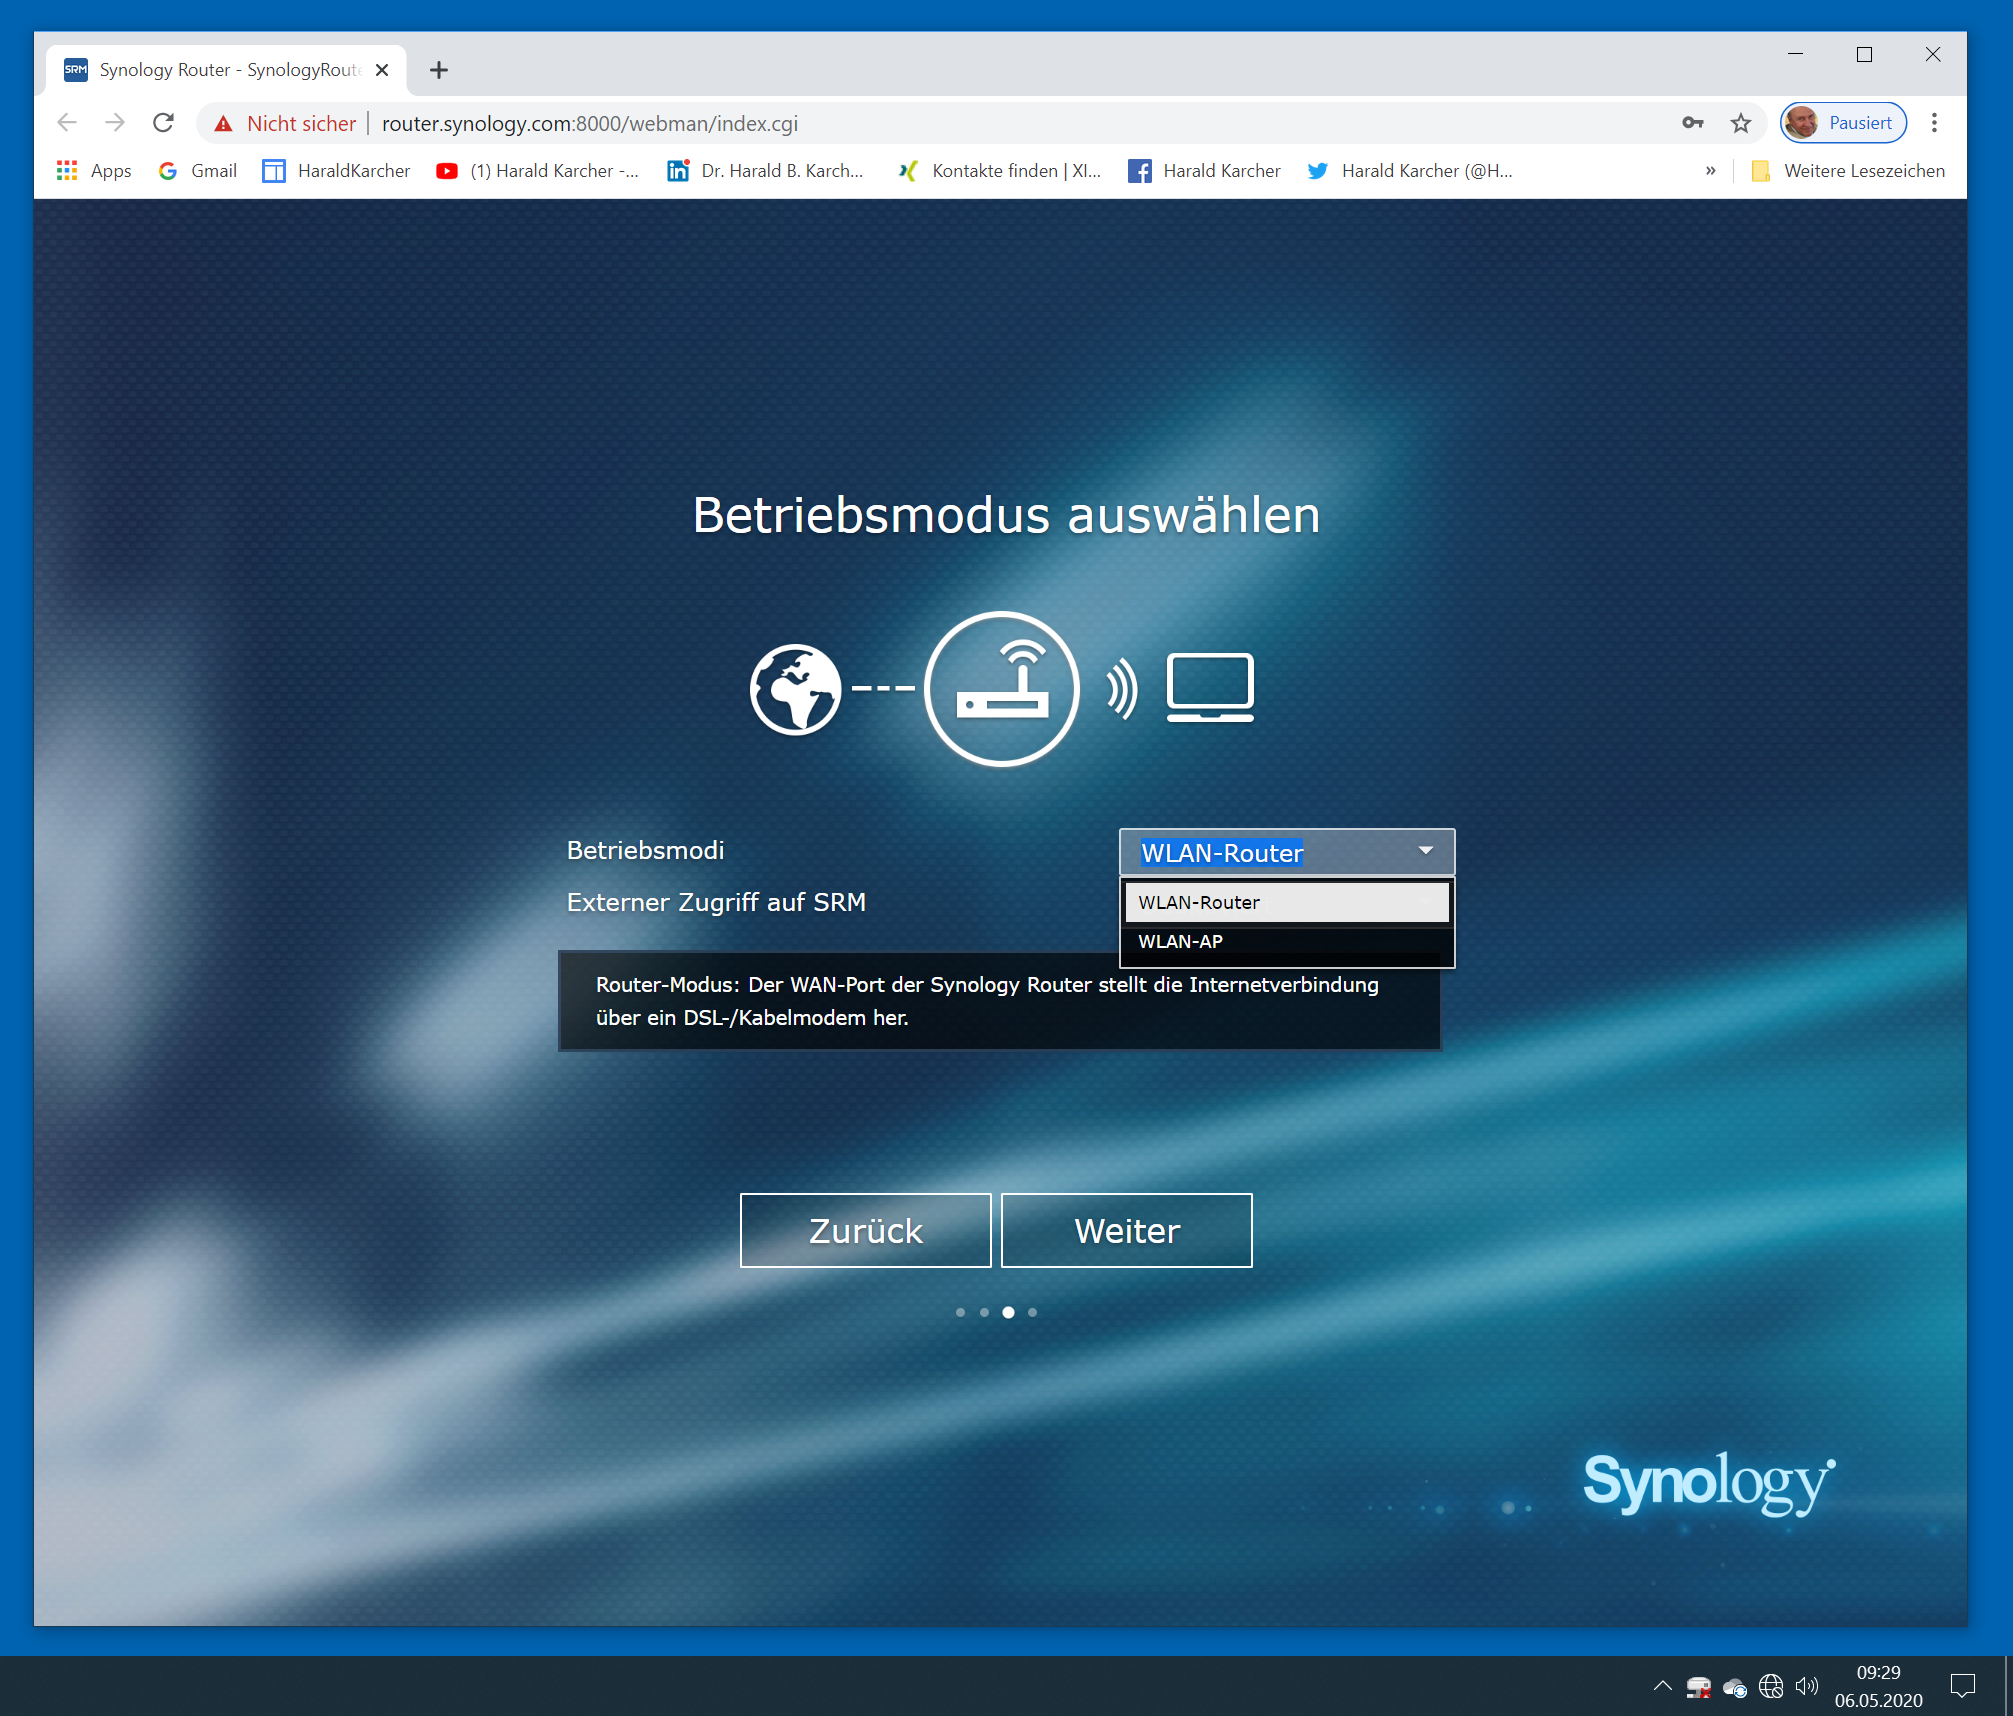
Task: Expand hidden bookmarks with the chevron
Action: pos(1710,171)
